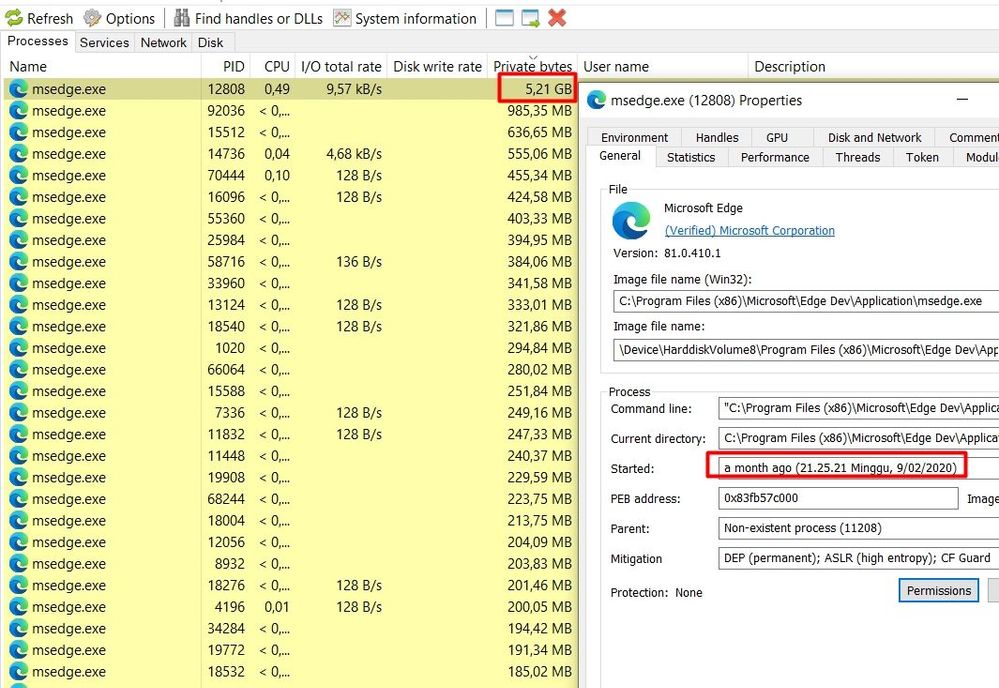Click Edge icon of PID 1020 row
The height and width of the screenshot is (688, 999).
coord(19,348)
